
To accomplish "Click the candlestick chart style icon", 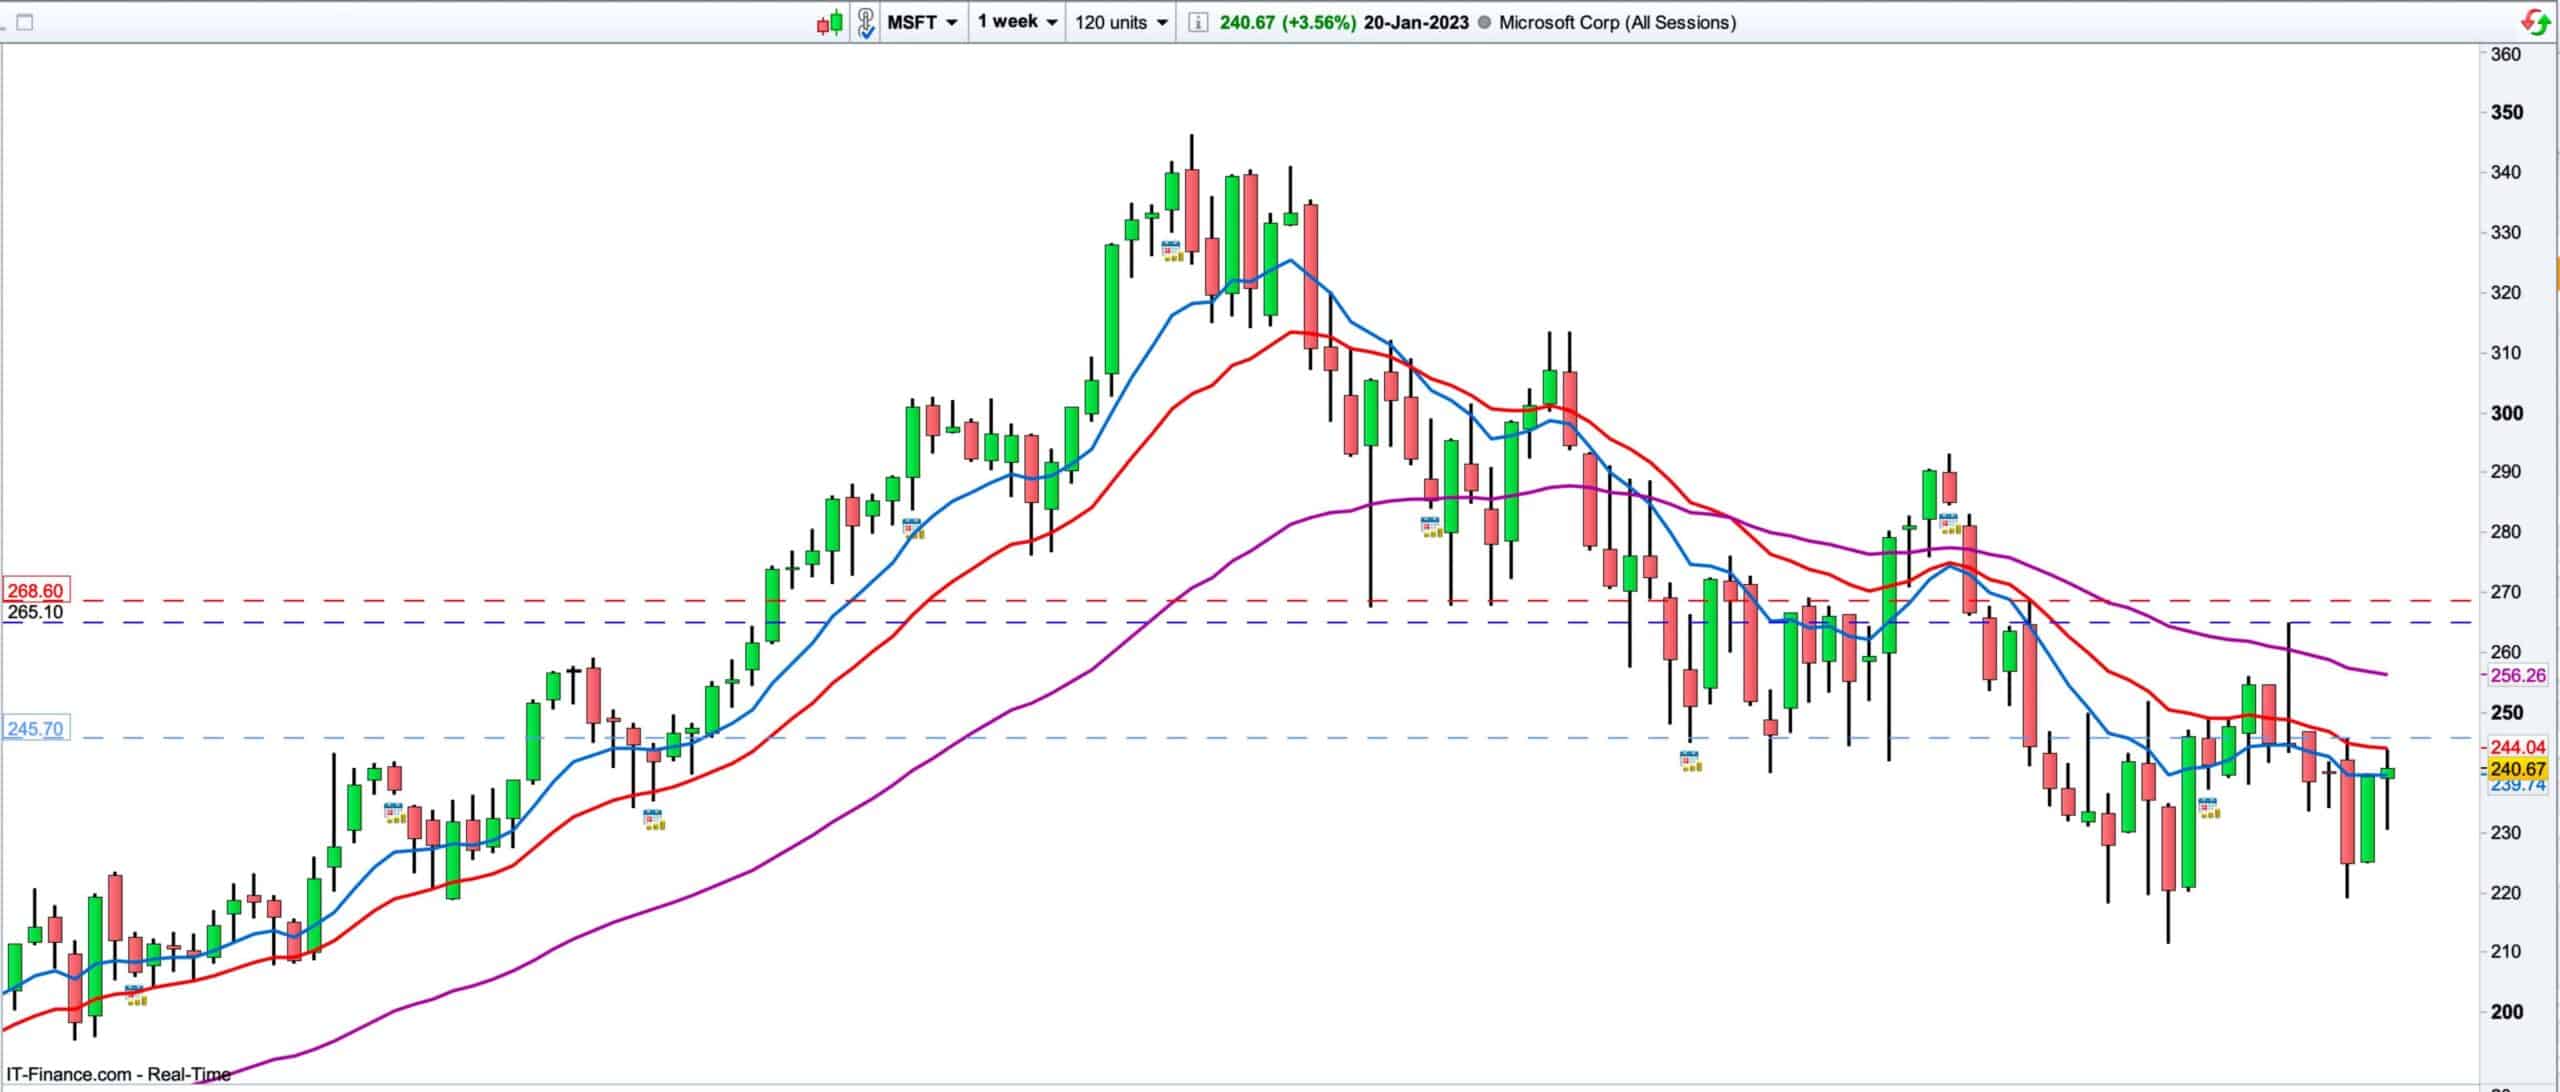I will 830,22.
